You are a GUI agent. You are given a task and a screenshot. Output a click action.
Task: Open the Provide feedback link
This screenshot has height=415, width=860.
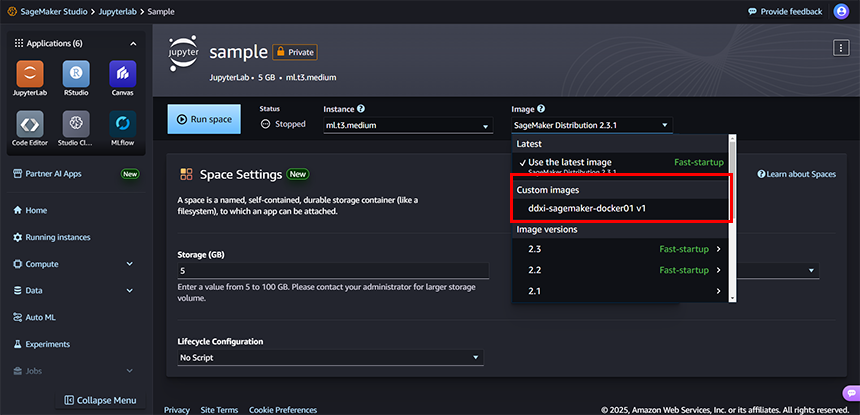coord(785,12)
